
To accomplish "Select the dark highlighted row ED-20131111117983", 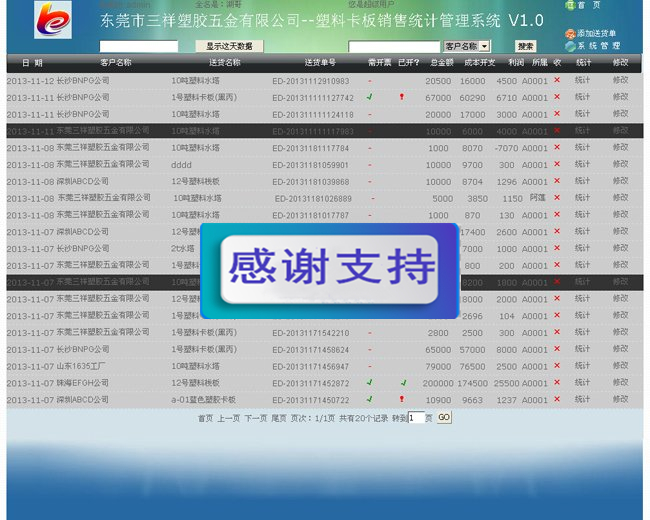I will (325, 131).
